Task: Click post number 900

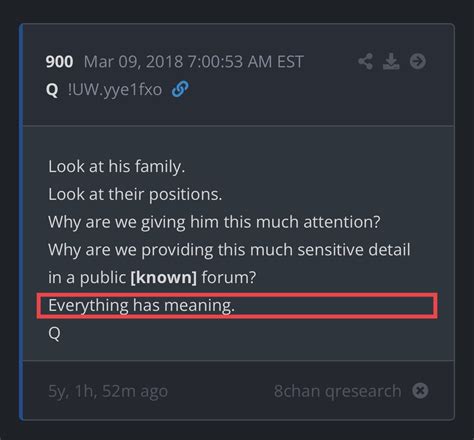Action: (59, 62)
